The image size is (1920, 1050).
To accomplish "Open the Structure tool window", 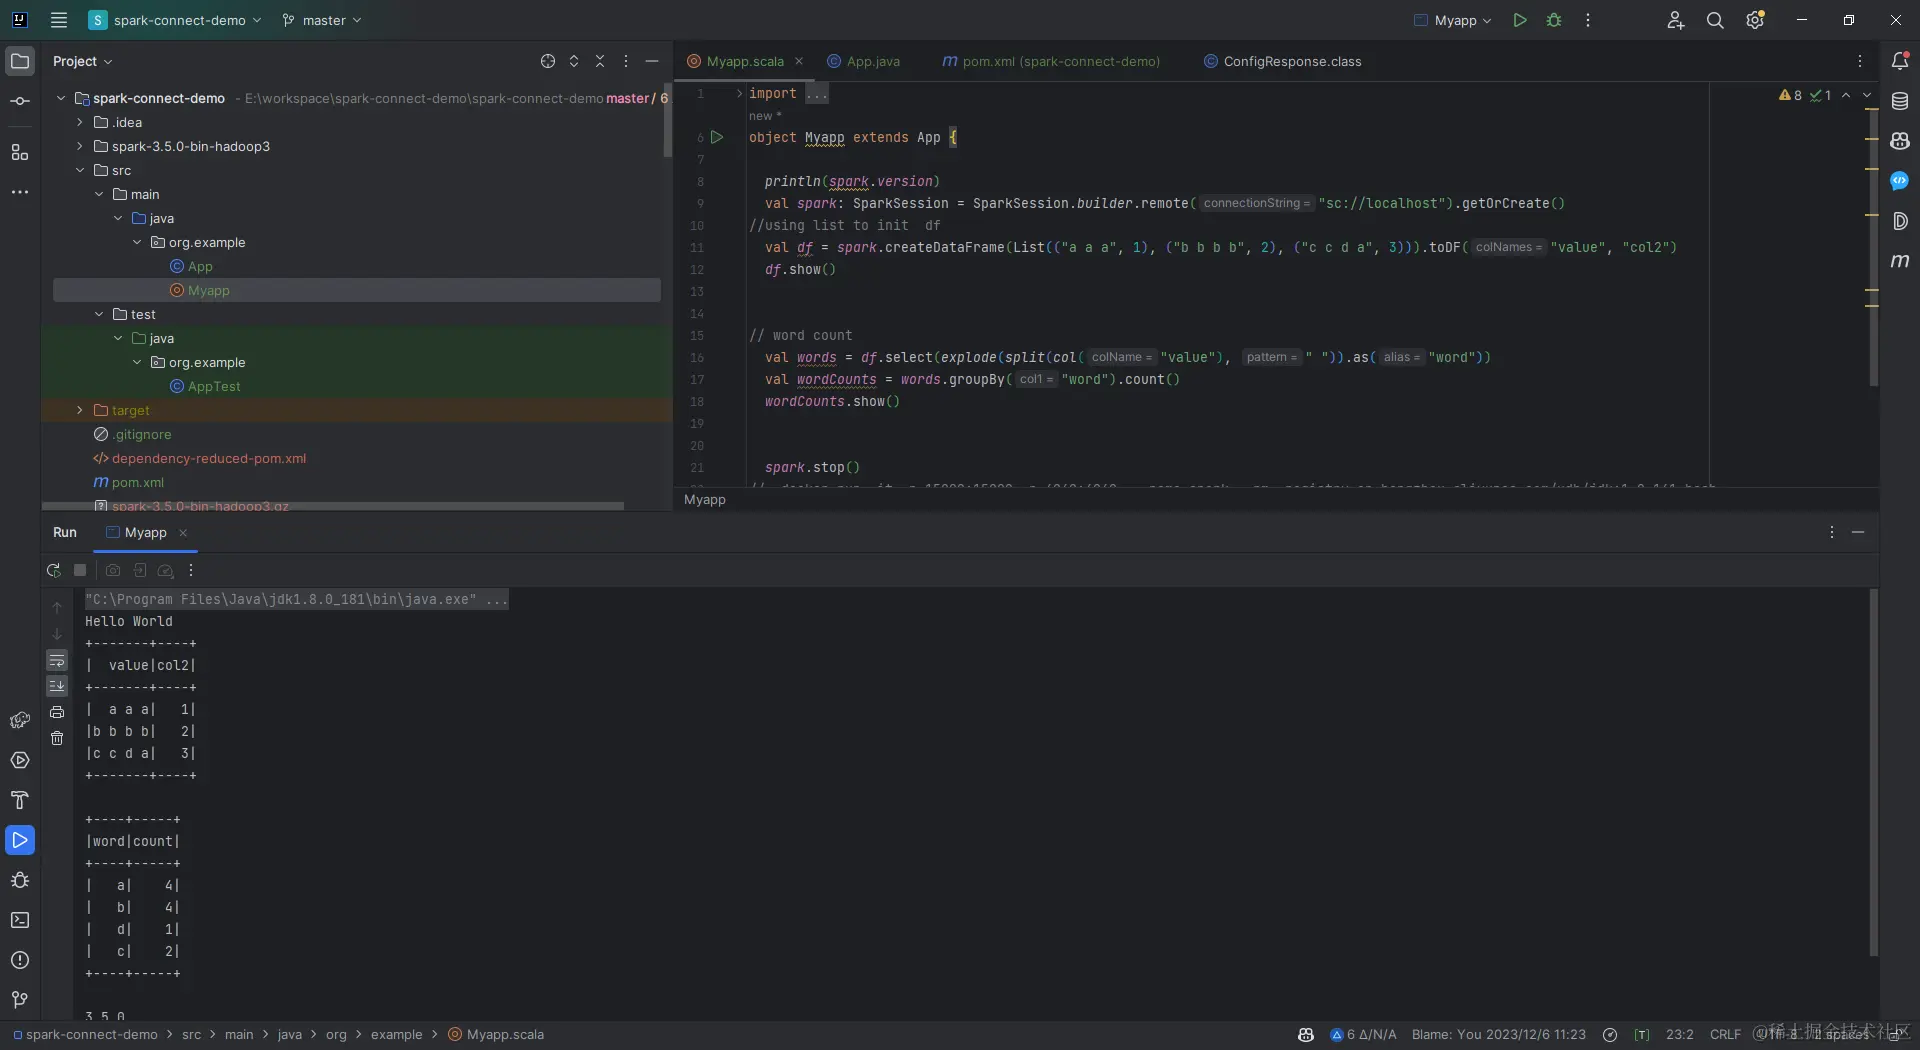I will coord(20,153).
